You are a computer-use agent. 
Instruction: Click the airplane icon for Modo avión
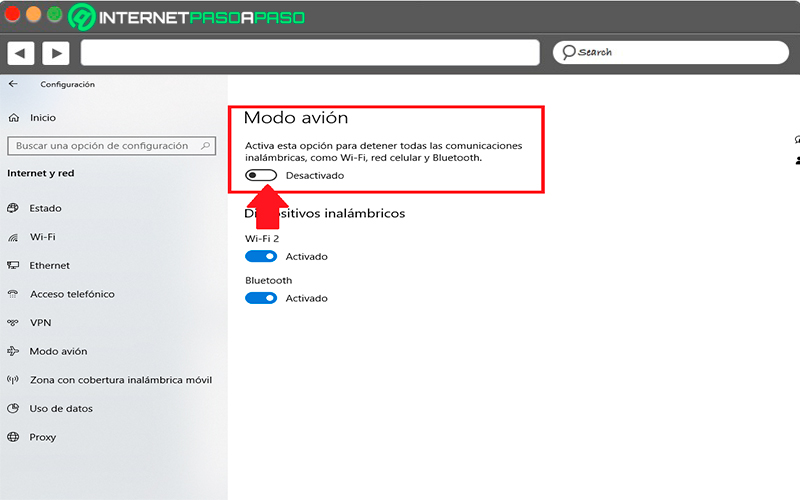click(13, 351)
